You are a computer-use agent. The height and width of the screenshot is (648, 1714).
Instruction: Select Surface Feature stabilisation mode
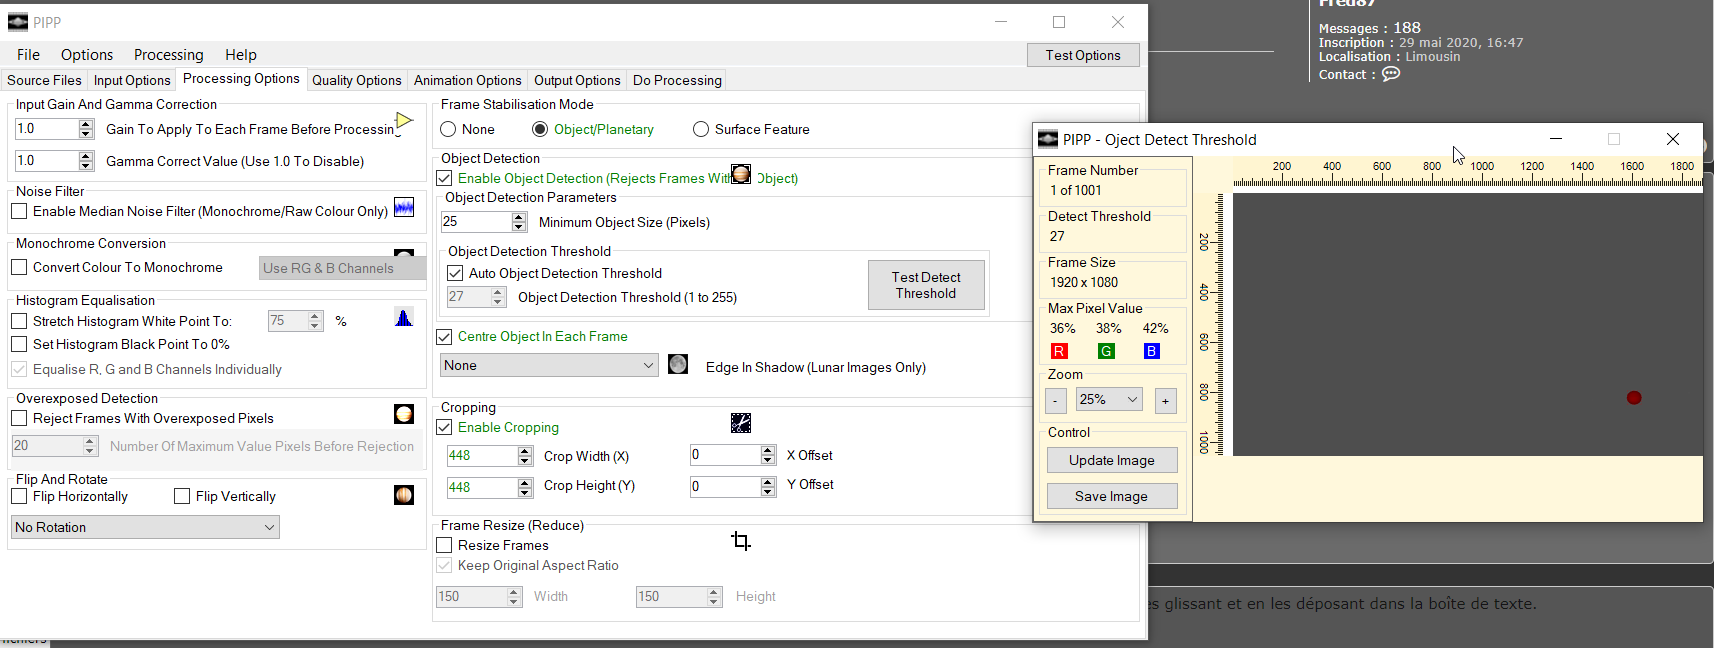(701, 129)
